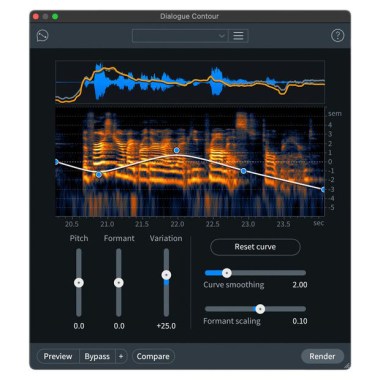380x380 pixels.
Task: Click the Curve smoothing slider knob
Action: pos(227,273)
